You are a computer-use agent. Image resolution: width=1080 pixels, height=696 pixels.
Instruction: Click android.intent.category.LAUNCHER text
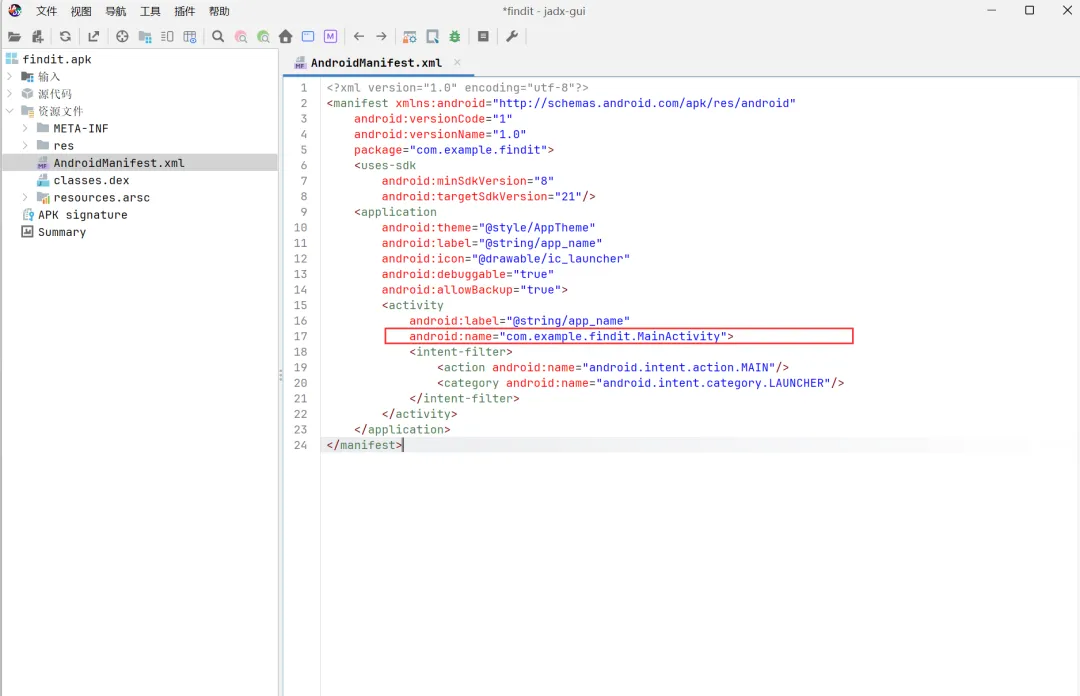(x=714, y=383)
